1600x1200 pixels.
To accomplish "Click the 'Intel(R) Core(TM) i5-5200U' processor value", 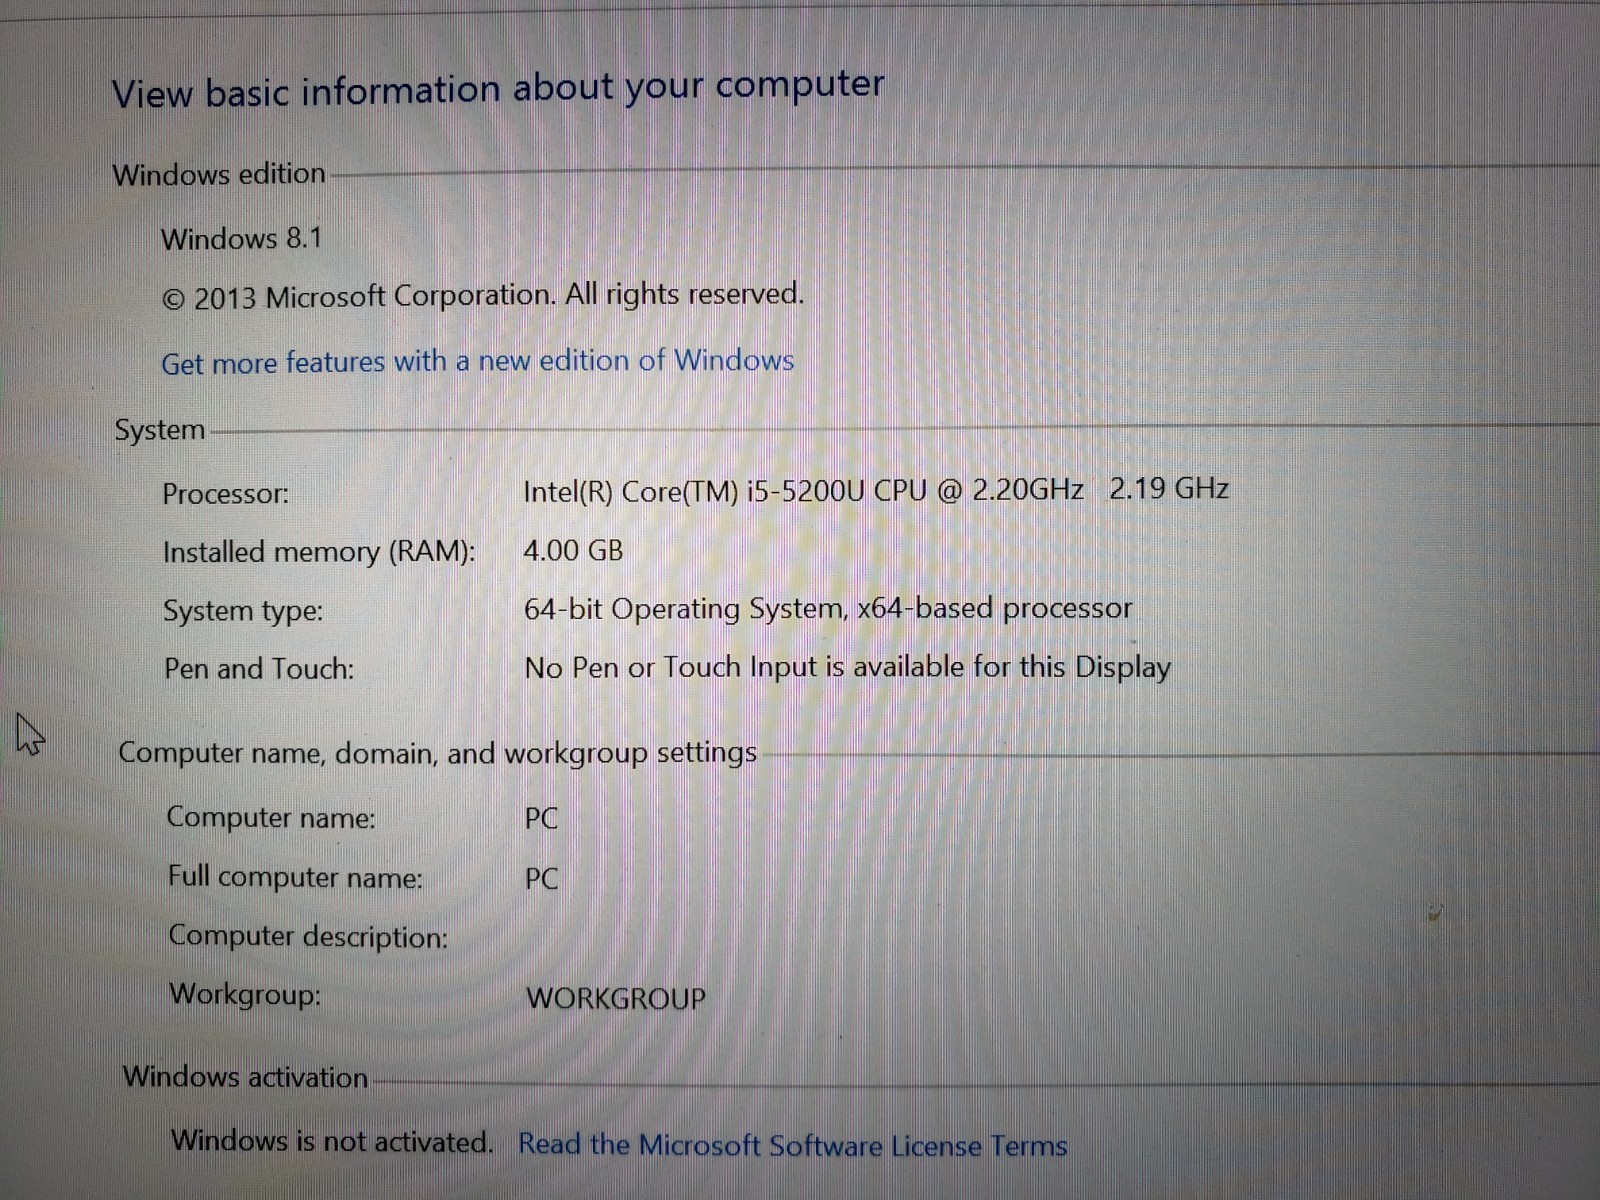I will [876, 490].
